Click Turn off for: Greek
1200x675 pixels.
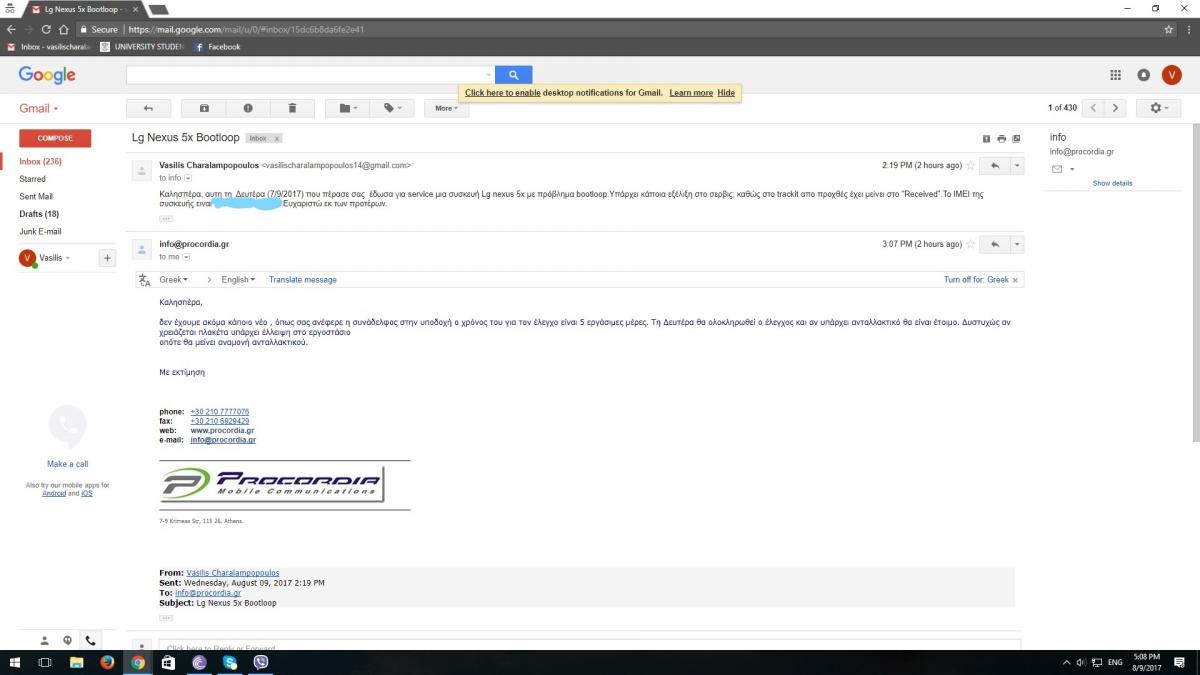(x=976, y=280)
